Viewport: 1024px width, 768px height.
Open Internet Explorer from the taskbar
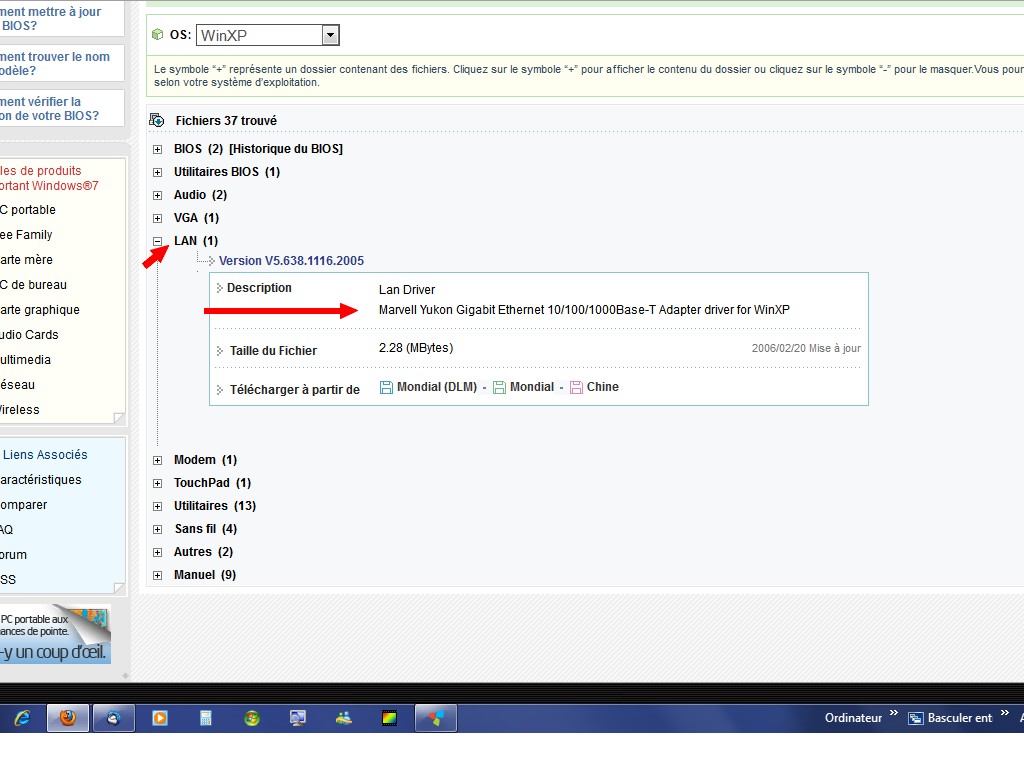click(23, 717)
